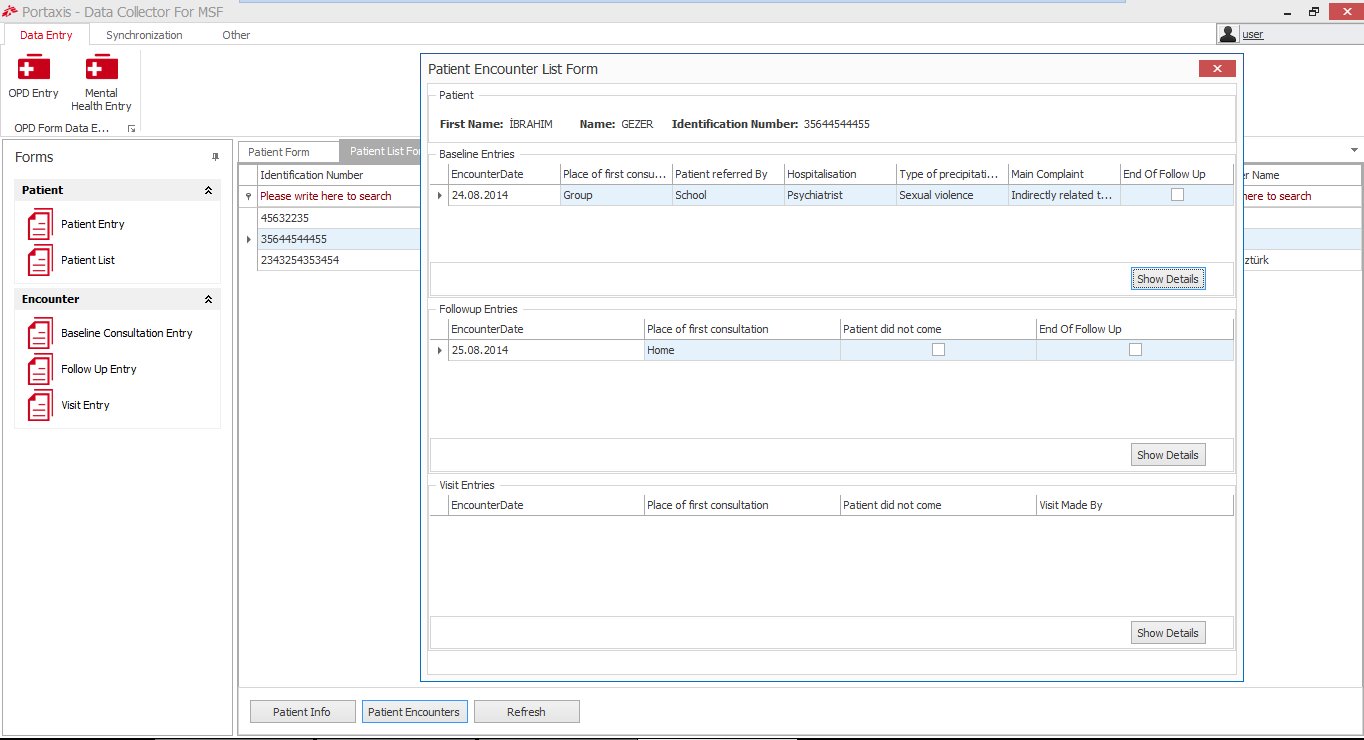Click the Patient Info button

pos(302,712)
